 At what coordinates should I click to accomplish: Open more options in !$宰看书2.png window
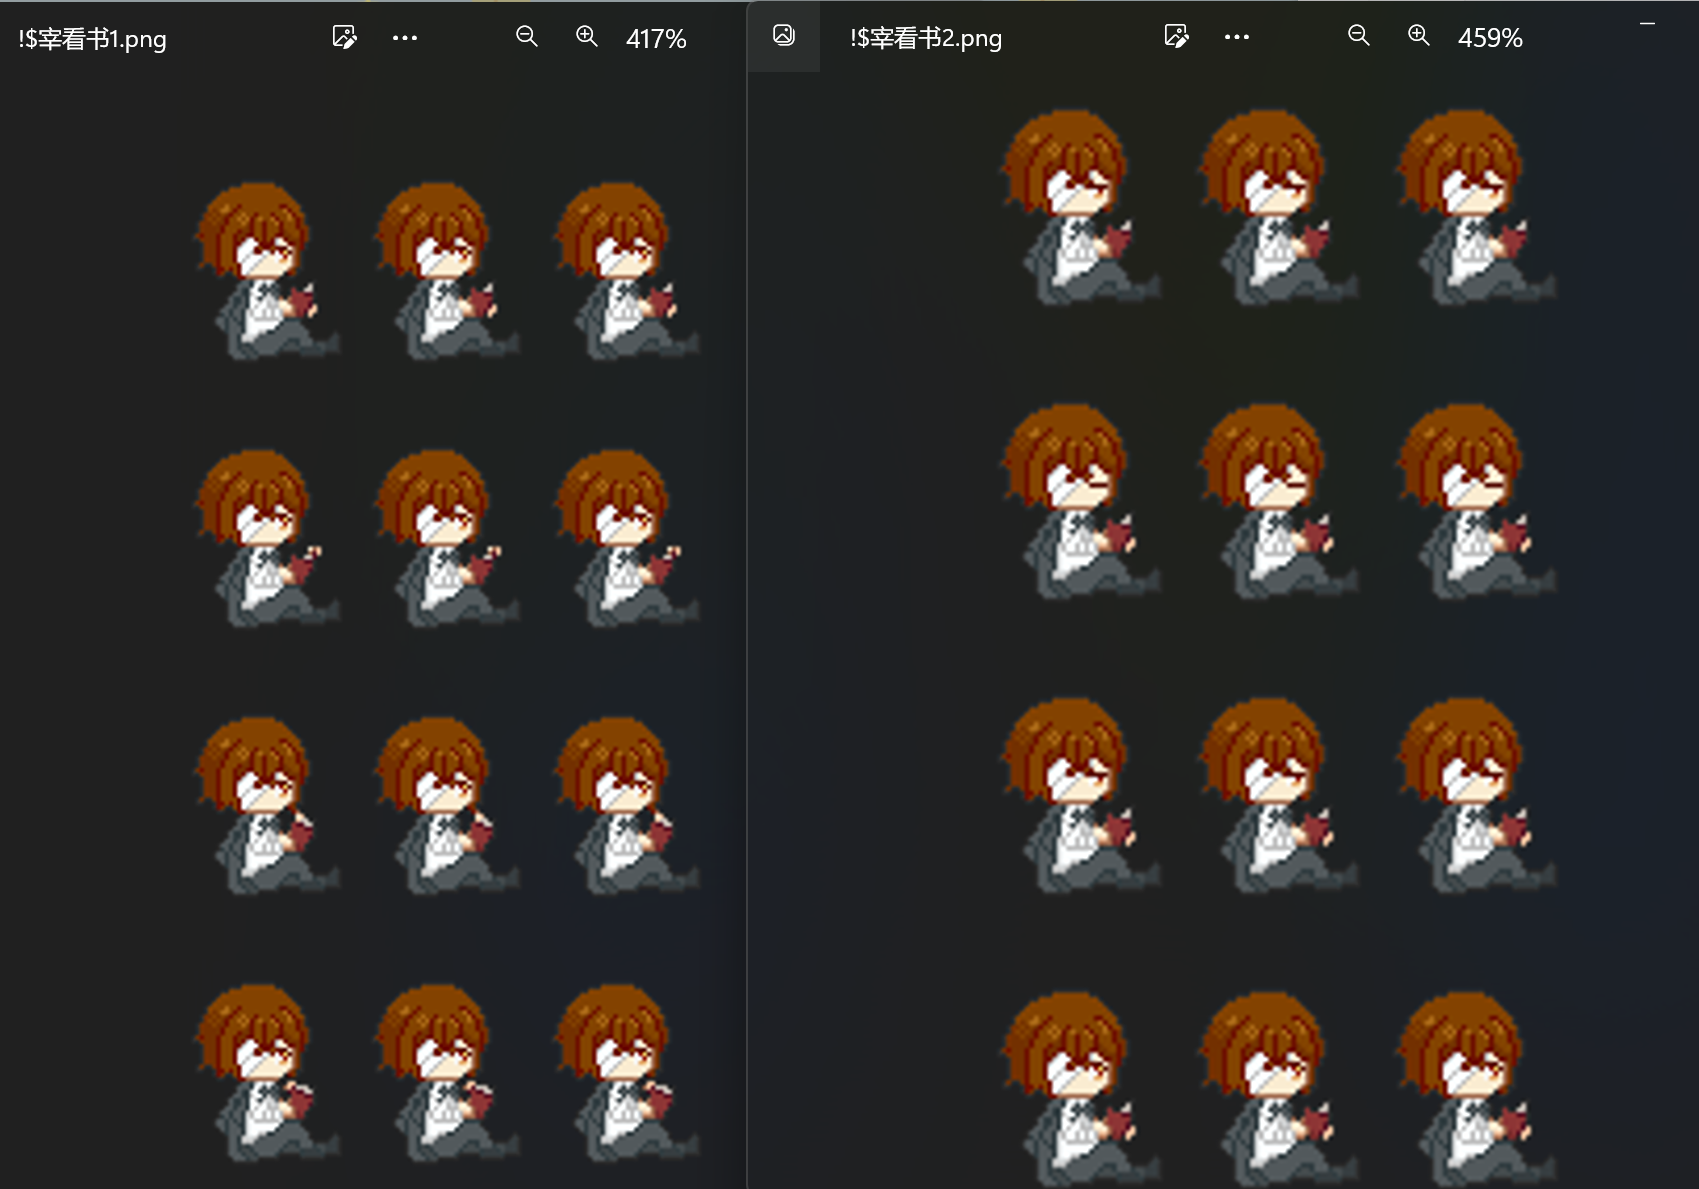point(1237,37)
